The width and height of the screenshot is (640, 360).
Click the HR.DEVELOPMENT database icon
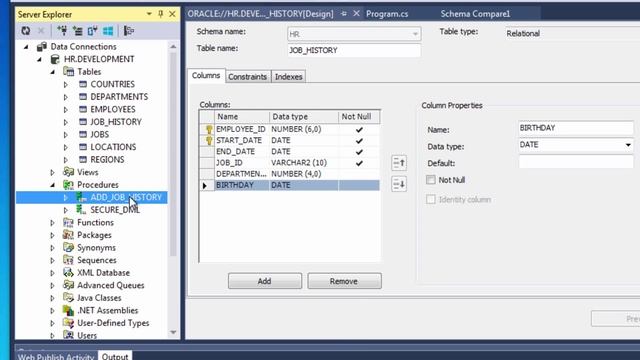(x=55, y=59)
